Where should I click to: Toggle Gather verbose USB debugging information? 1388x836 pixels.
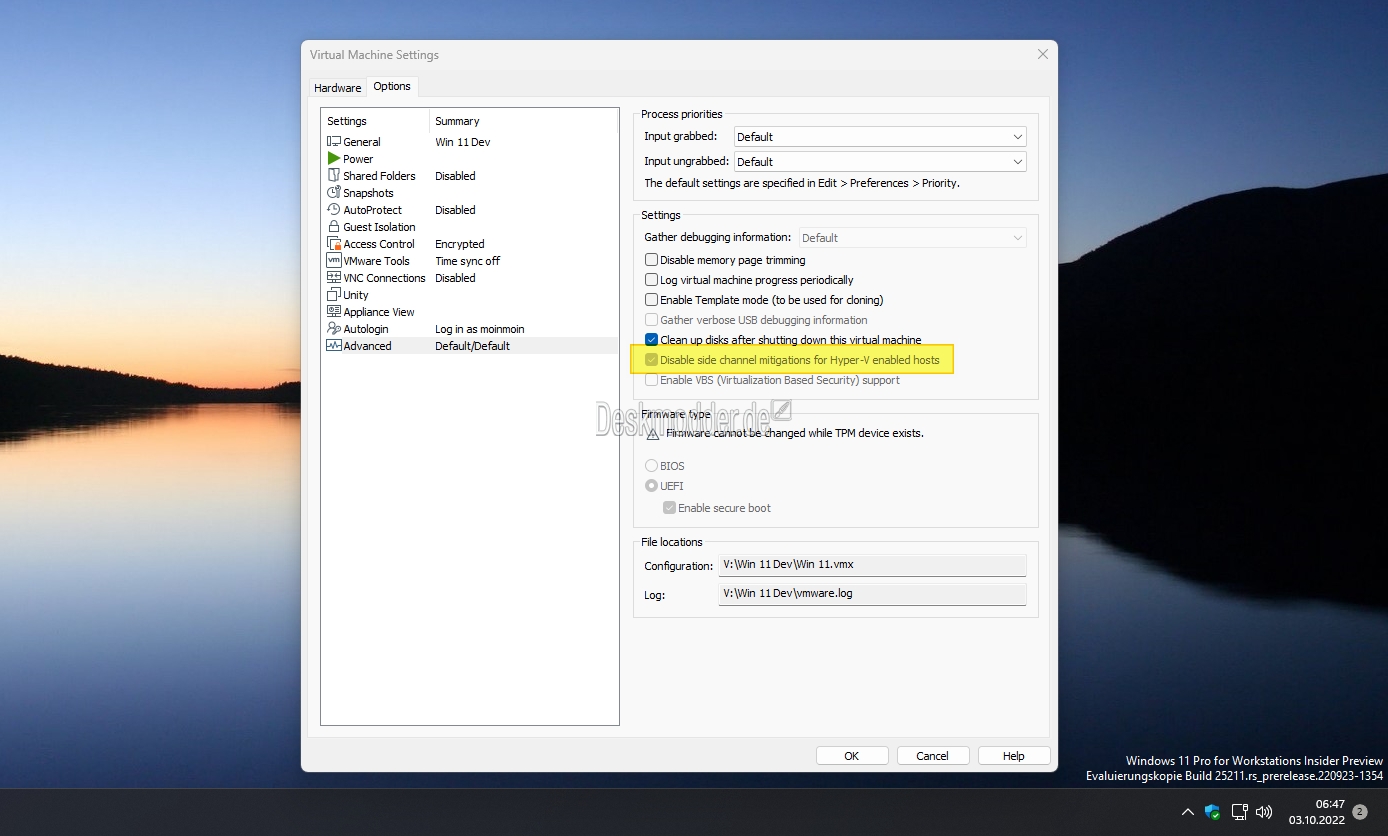[652, 320]
